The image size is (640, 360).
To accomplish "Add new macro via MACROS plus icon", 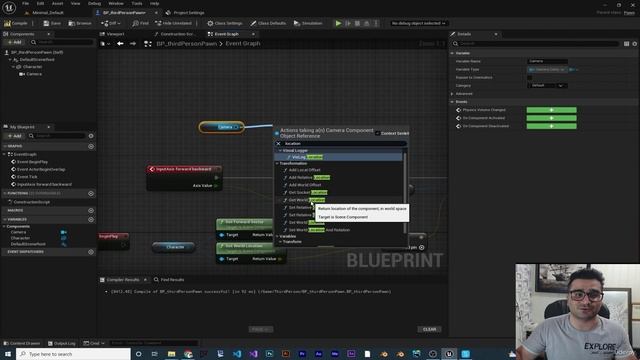I will 91,210.
